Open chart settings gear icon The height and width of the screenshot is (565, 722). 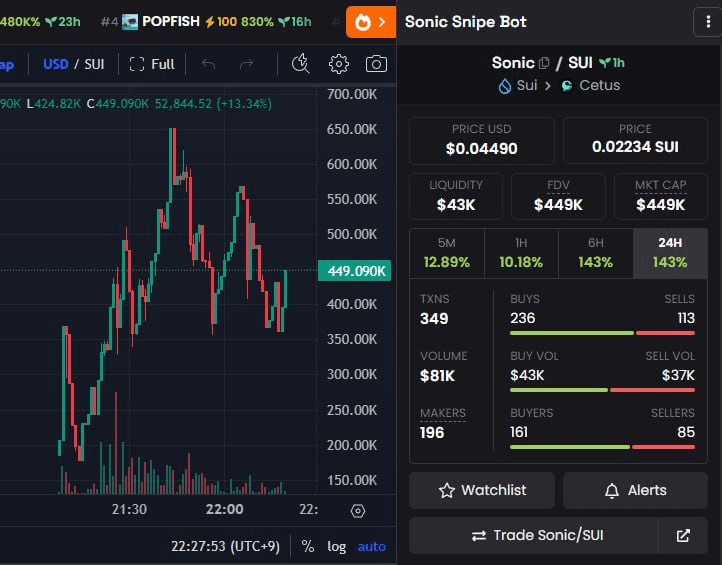[x=339, y=64]
